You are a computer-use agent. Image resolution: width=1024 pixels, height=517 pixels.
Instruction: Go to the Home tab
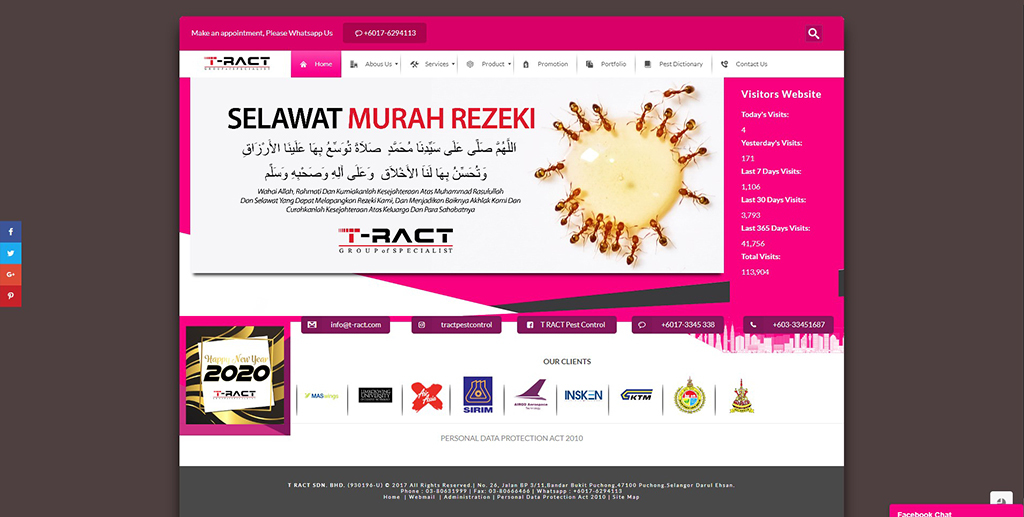click(316, 64)
